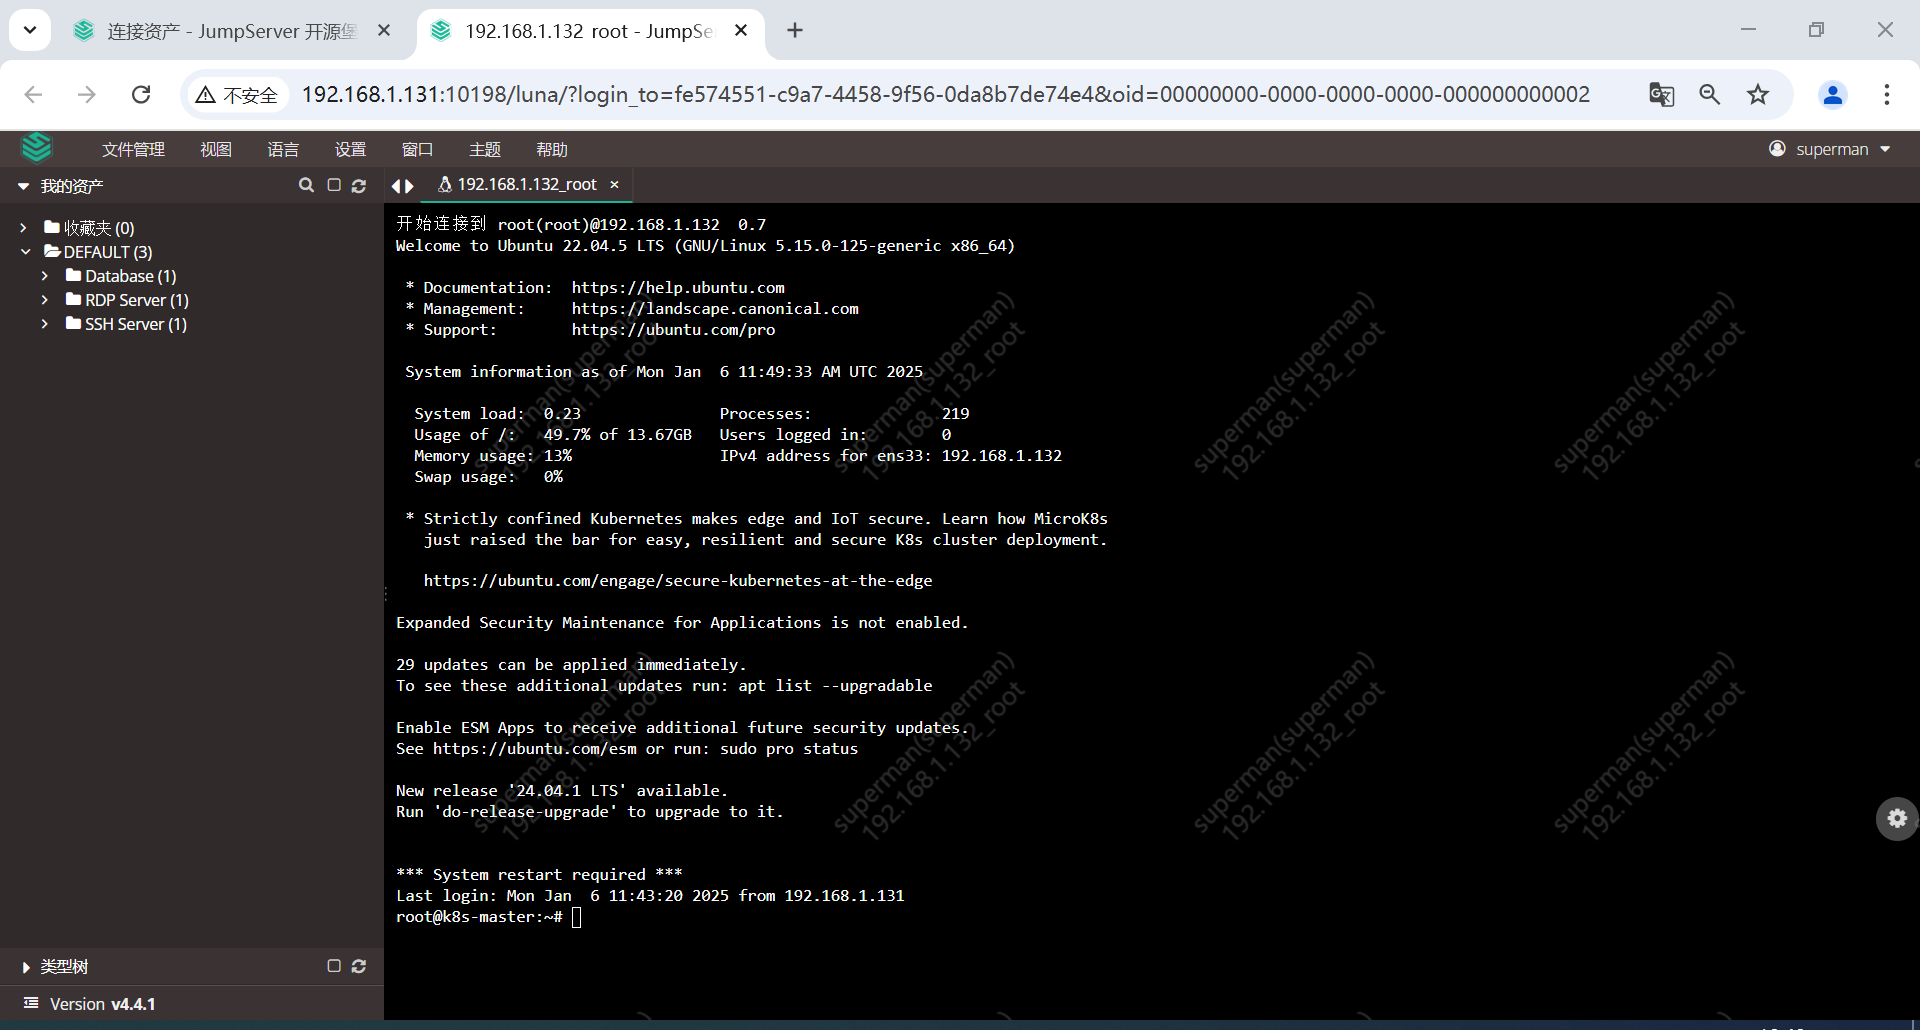This screenshot has height=1030, width=1920.
Task: Click the https://landscape.canonical.com text
Action: (x=715, y=309)
